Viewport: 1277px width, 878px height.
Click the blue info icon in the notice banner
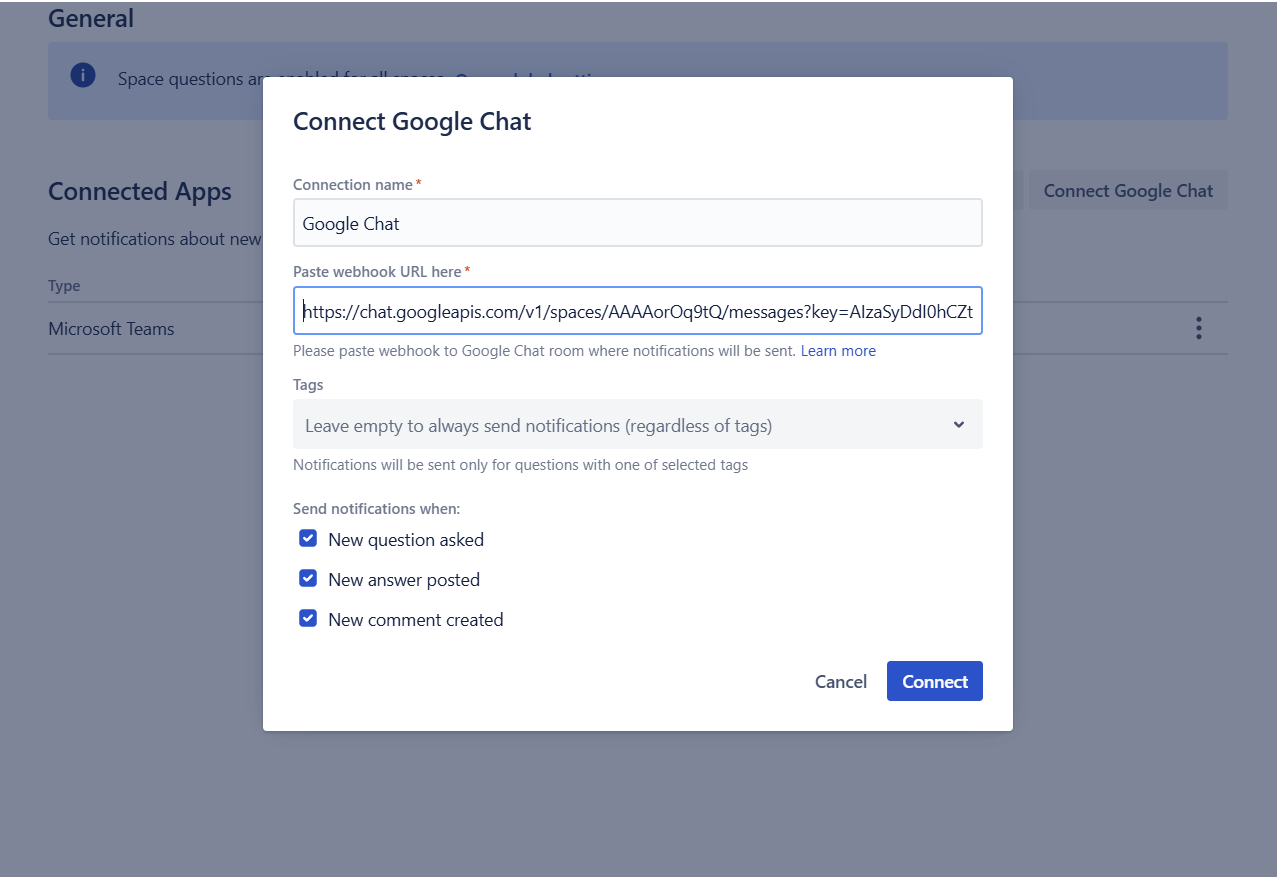tap(82, 75)
